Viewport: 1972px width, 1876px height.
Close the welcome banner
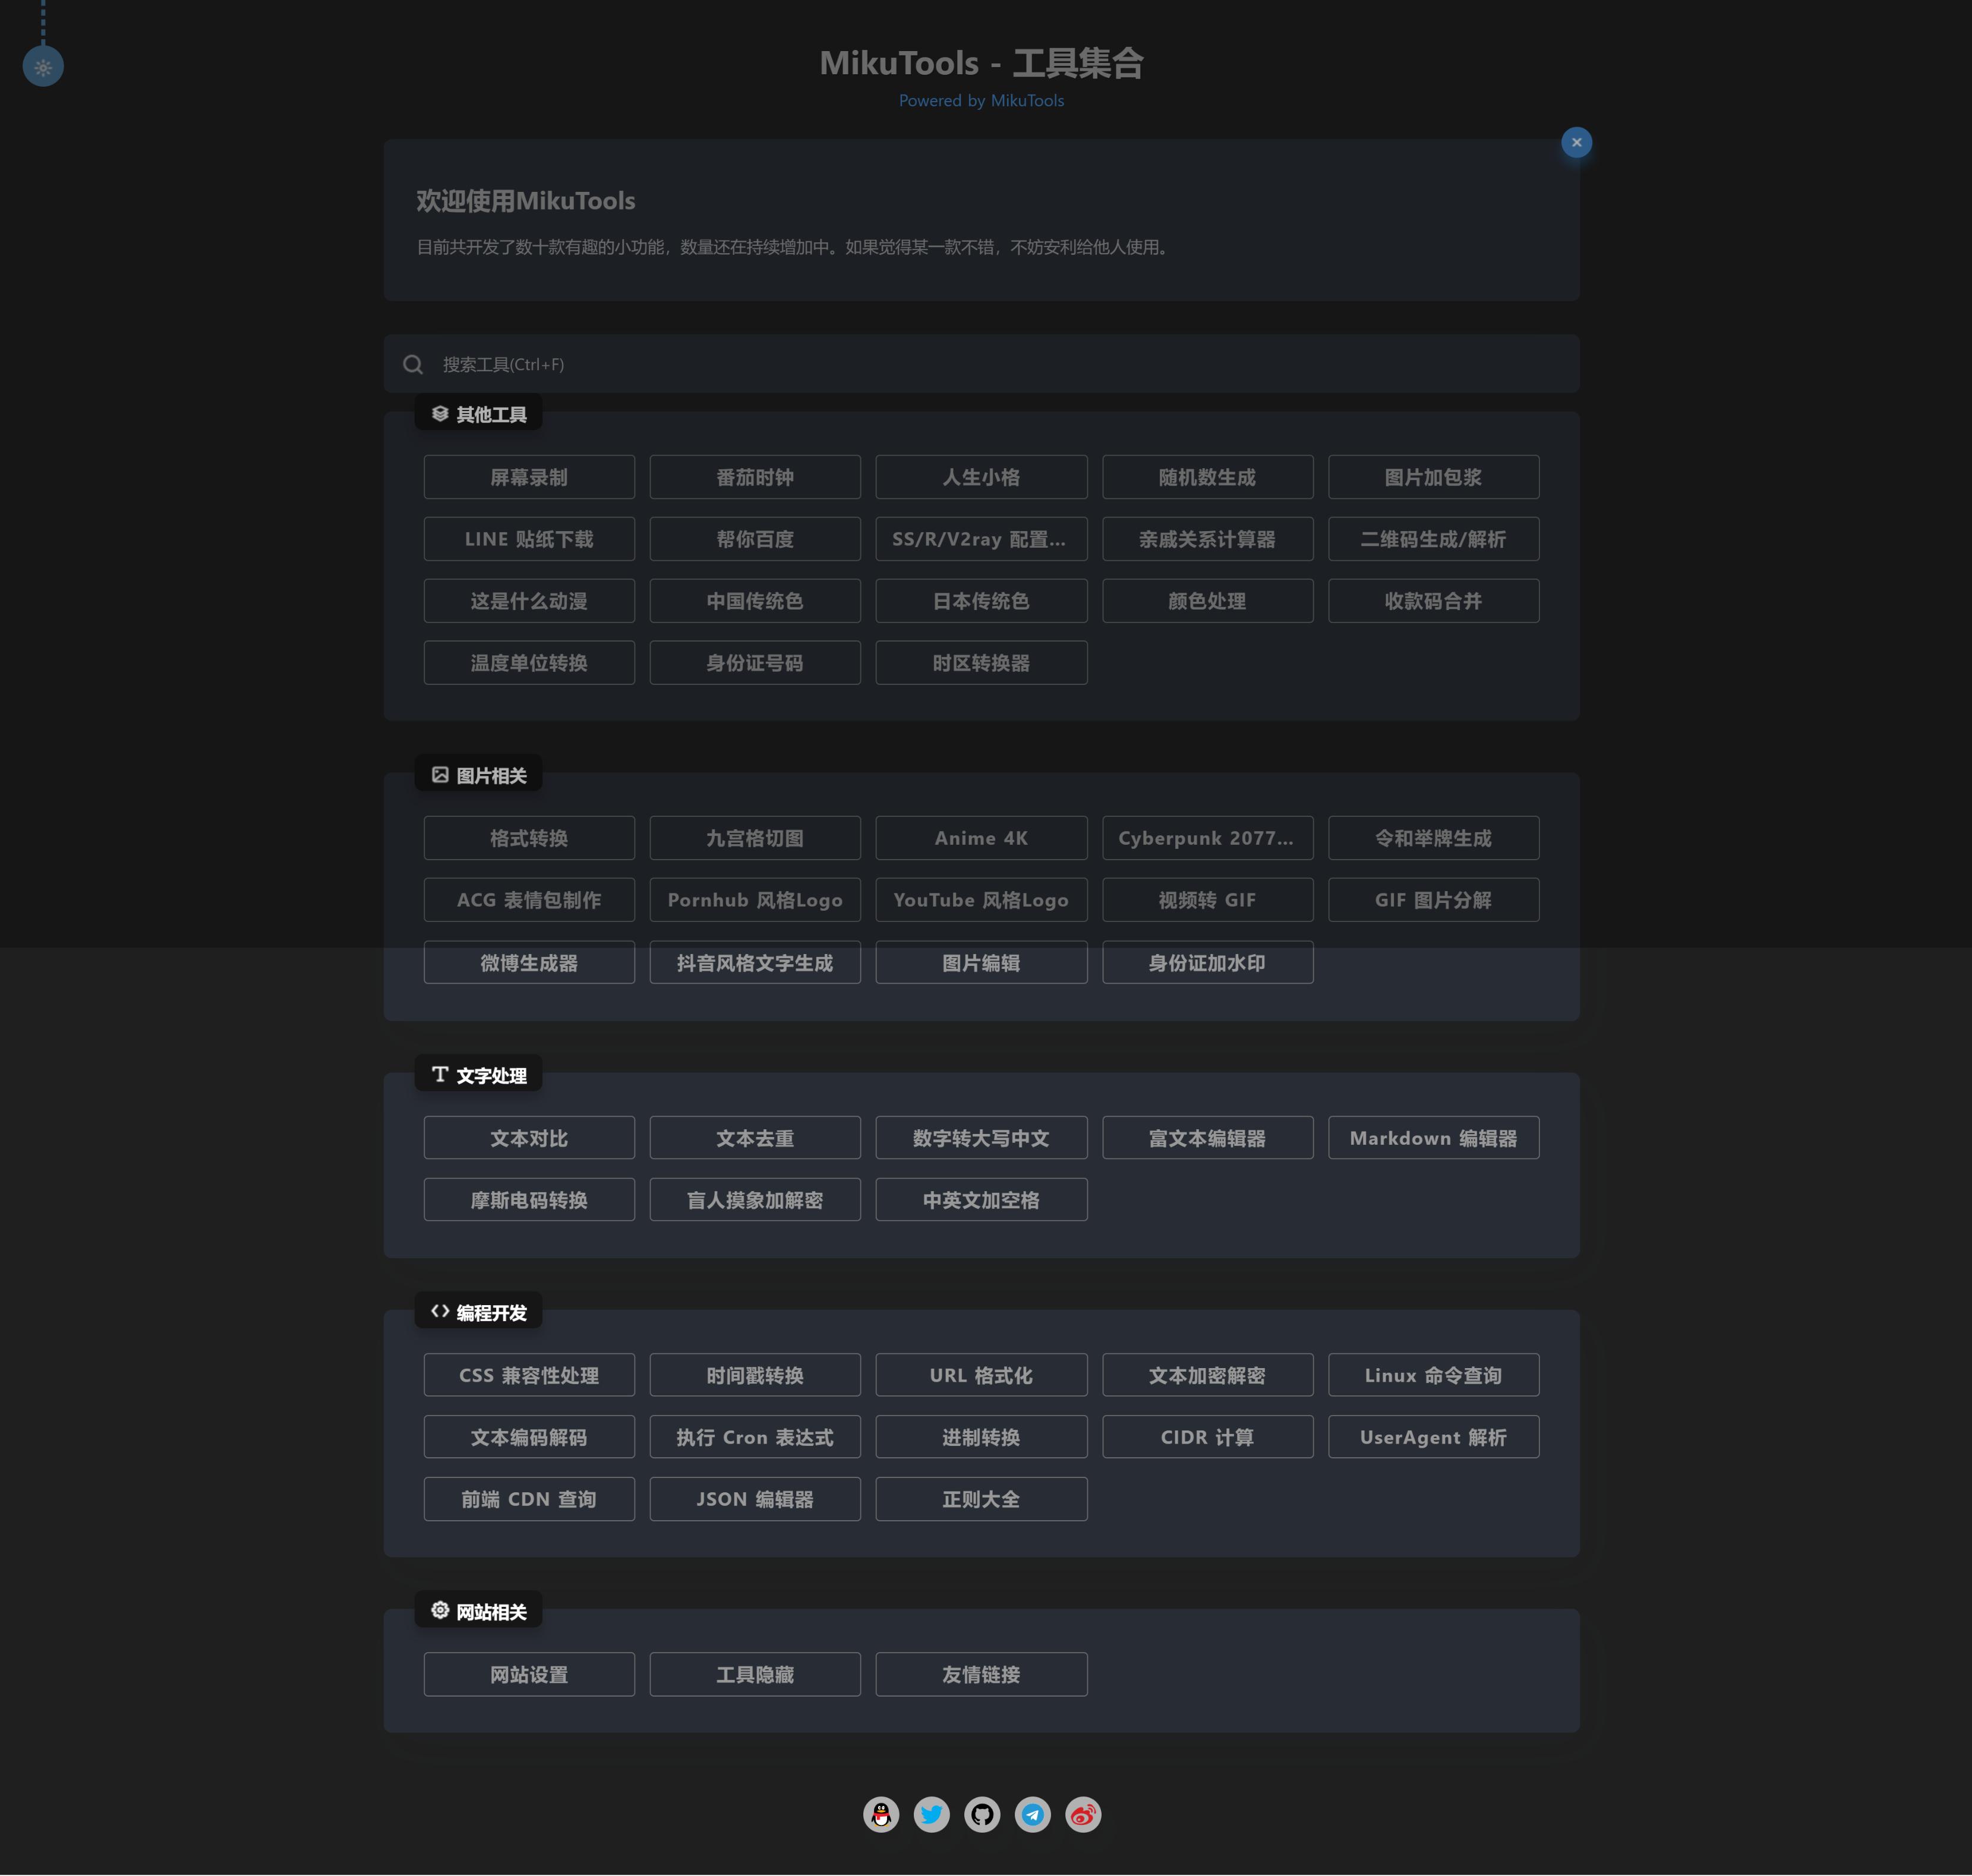point(1576,142)
